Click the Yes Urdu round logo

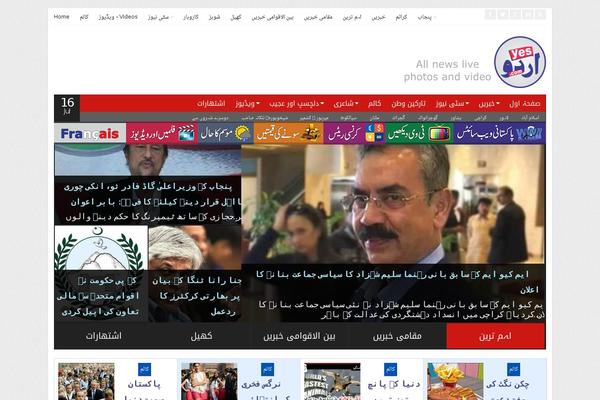[x=520, y=62]
